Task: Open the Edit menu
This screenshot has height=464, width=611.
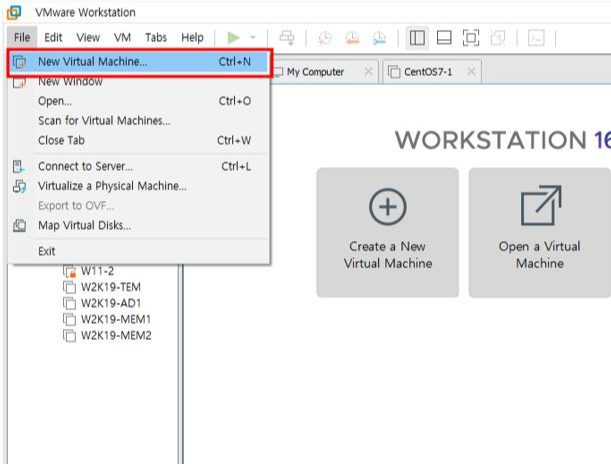Action: pyautogui.click(x=53, y=37)
